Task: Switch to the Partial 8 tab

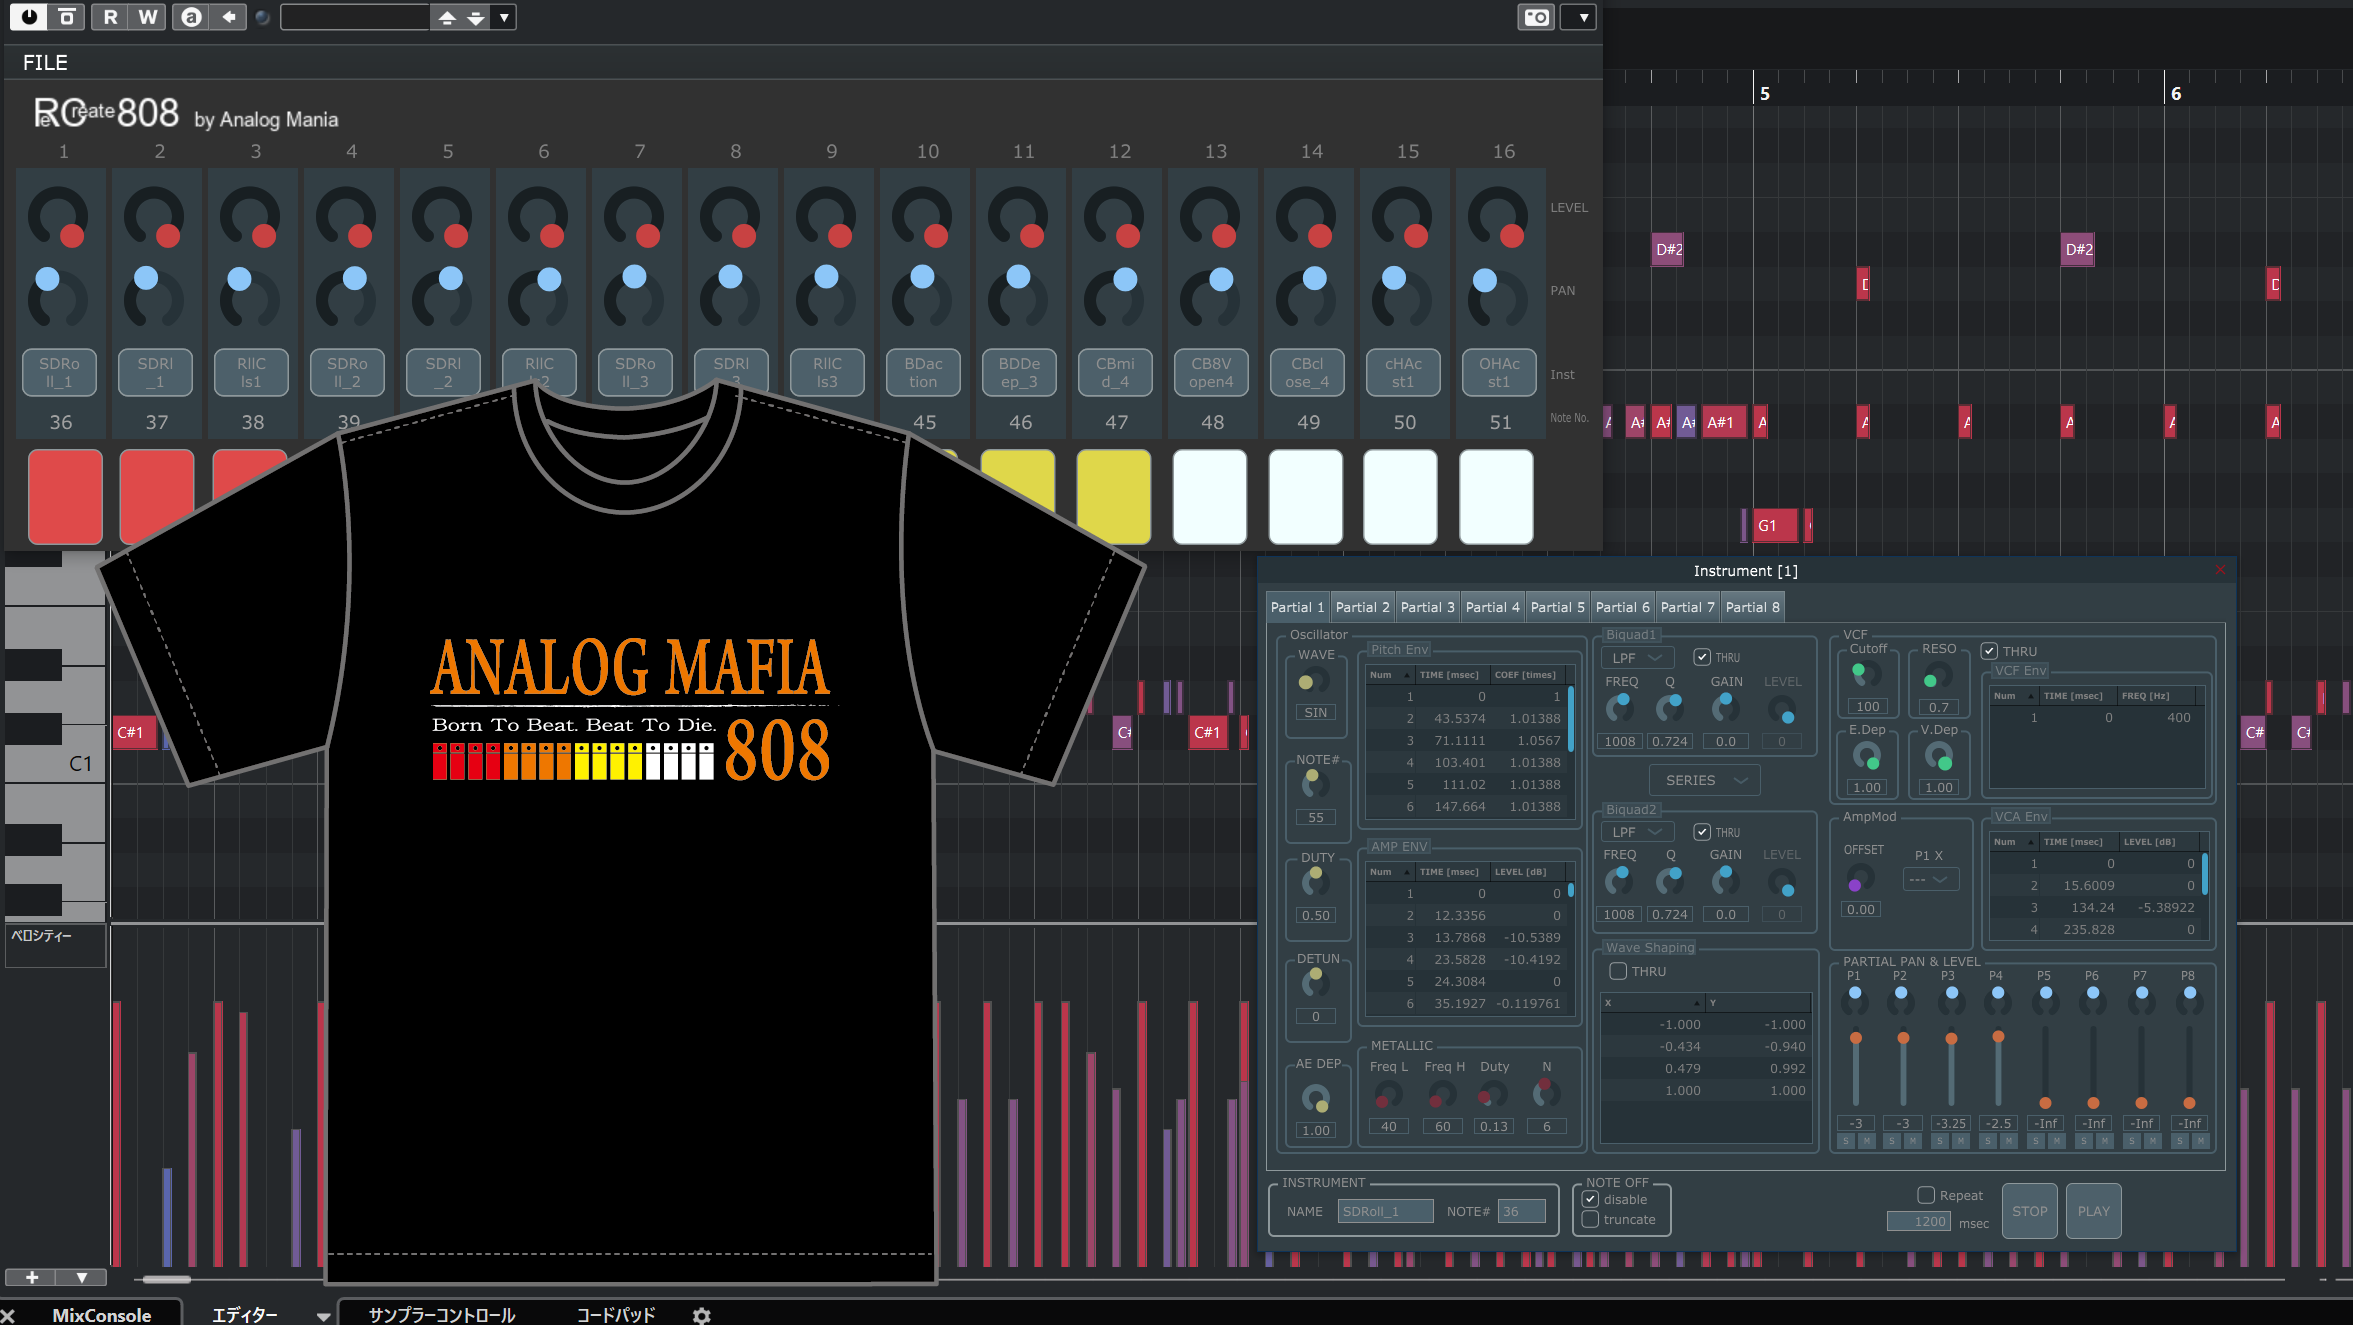Action: pyautogui.click(x=1752, y=607)
